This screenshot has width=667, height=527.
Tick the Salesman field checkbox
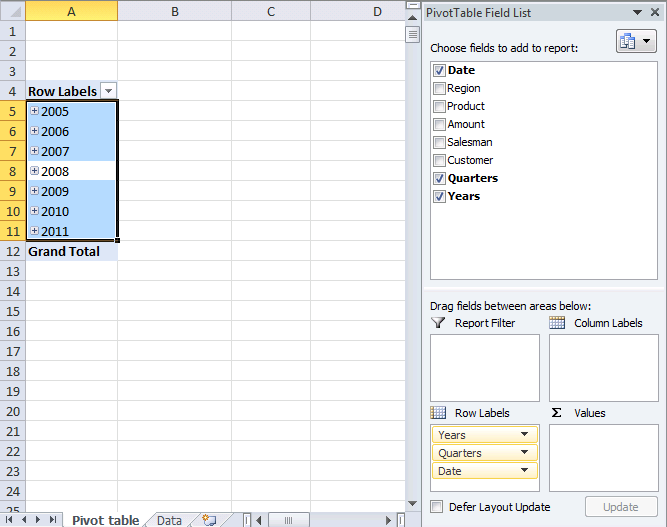[x=439, y=142]
